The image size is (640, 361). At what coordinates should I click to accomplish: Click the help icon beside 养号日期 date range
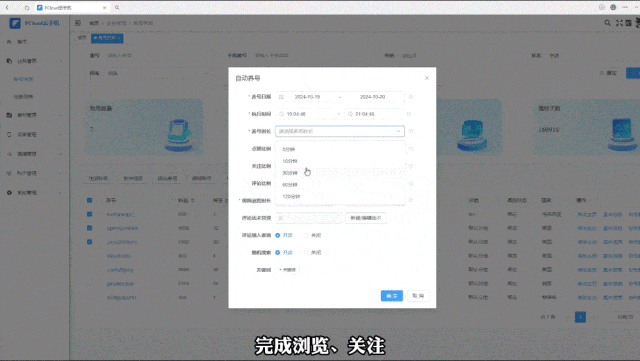[411, 97]
